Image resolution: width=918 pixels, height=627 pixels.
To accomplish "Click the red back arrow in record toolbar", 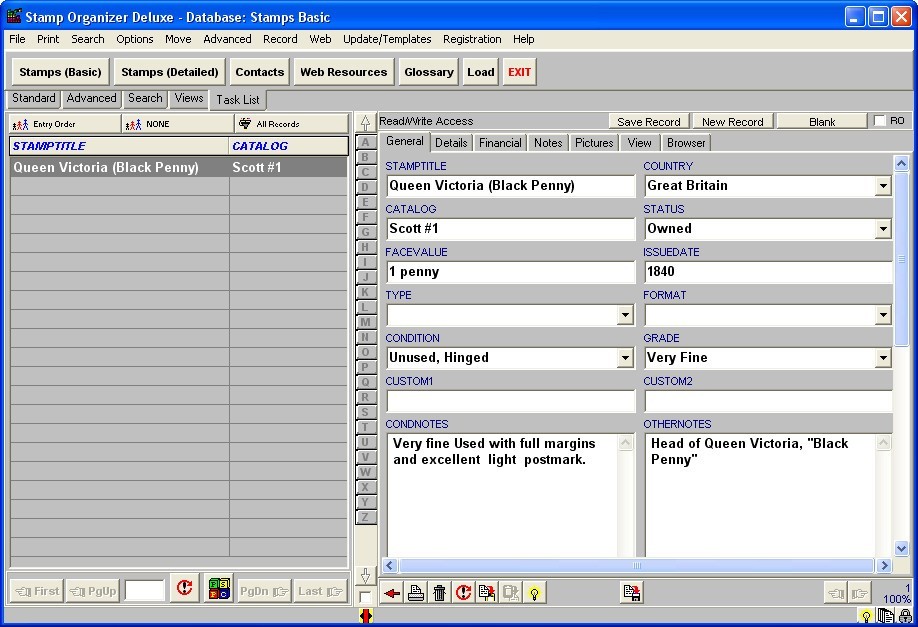I will 392,593.
